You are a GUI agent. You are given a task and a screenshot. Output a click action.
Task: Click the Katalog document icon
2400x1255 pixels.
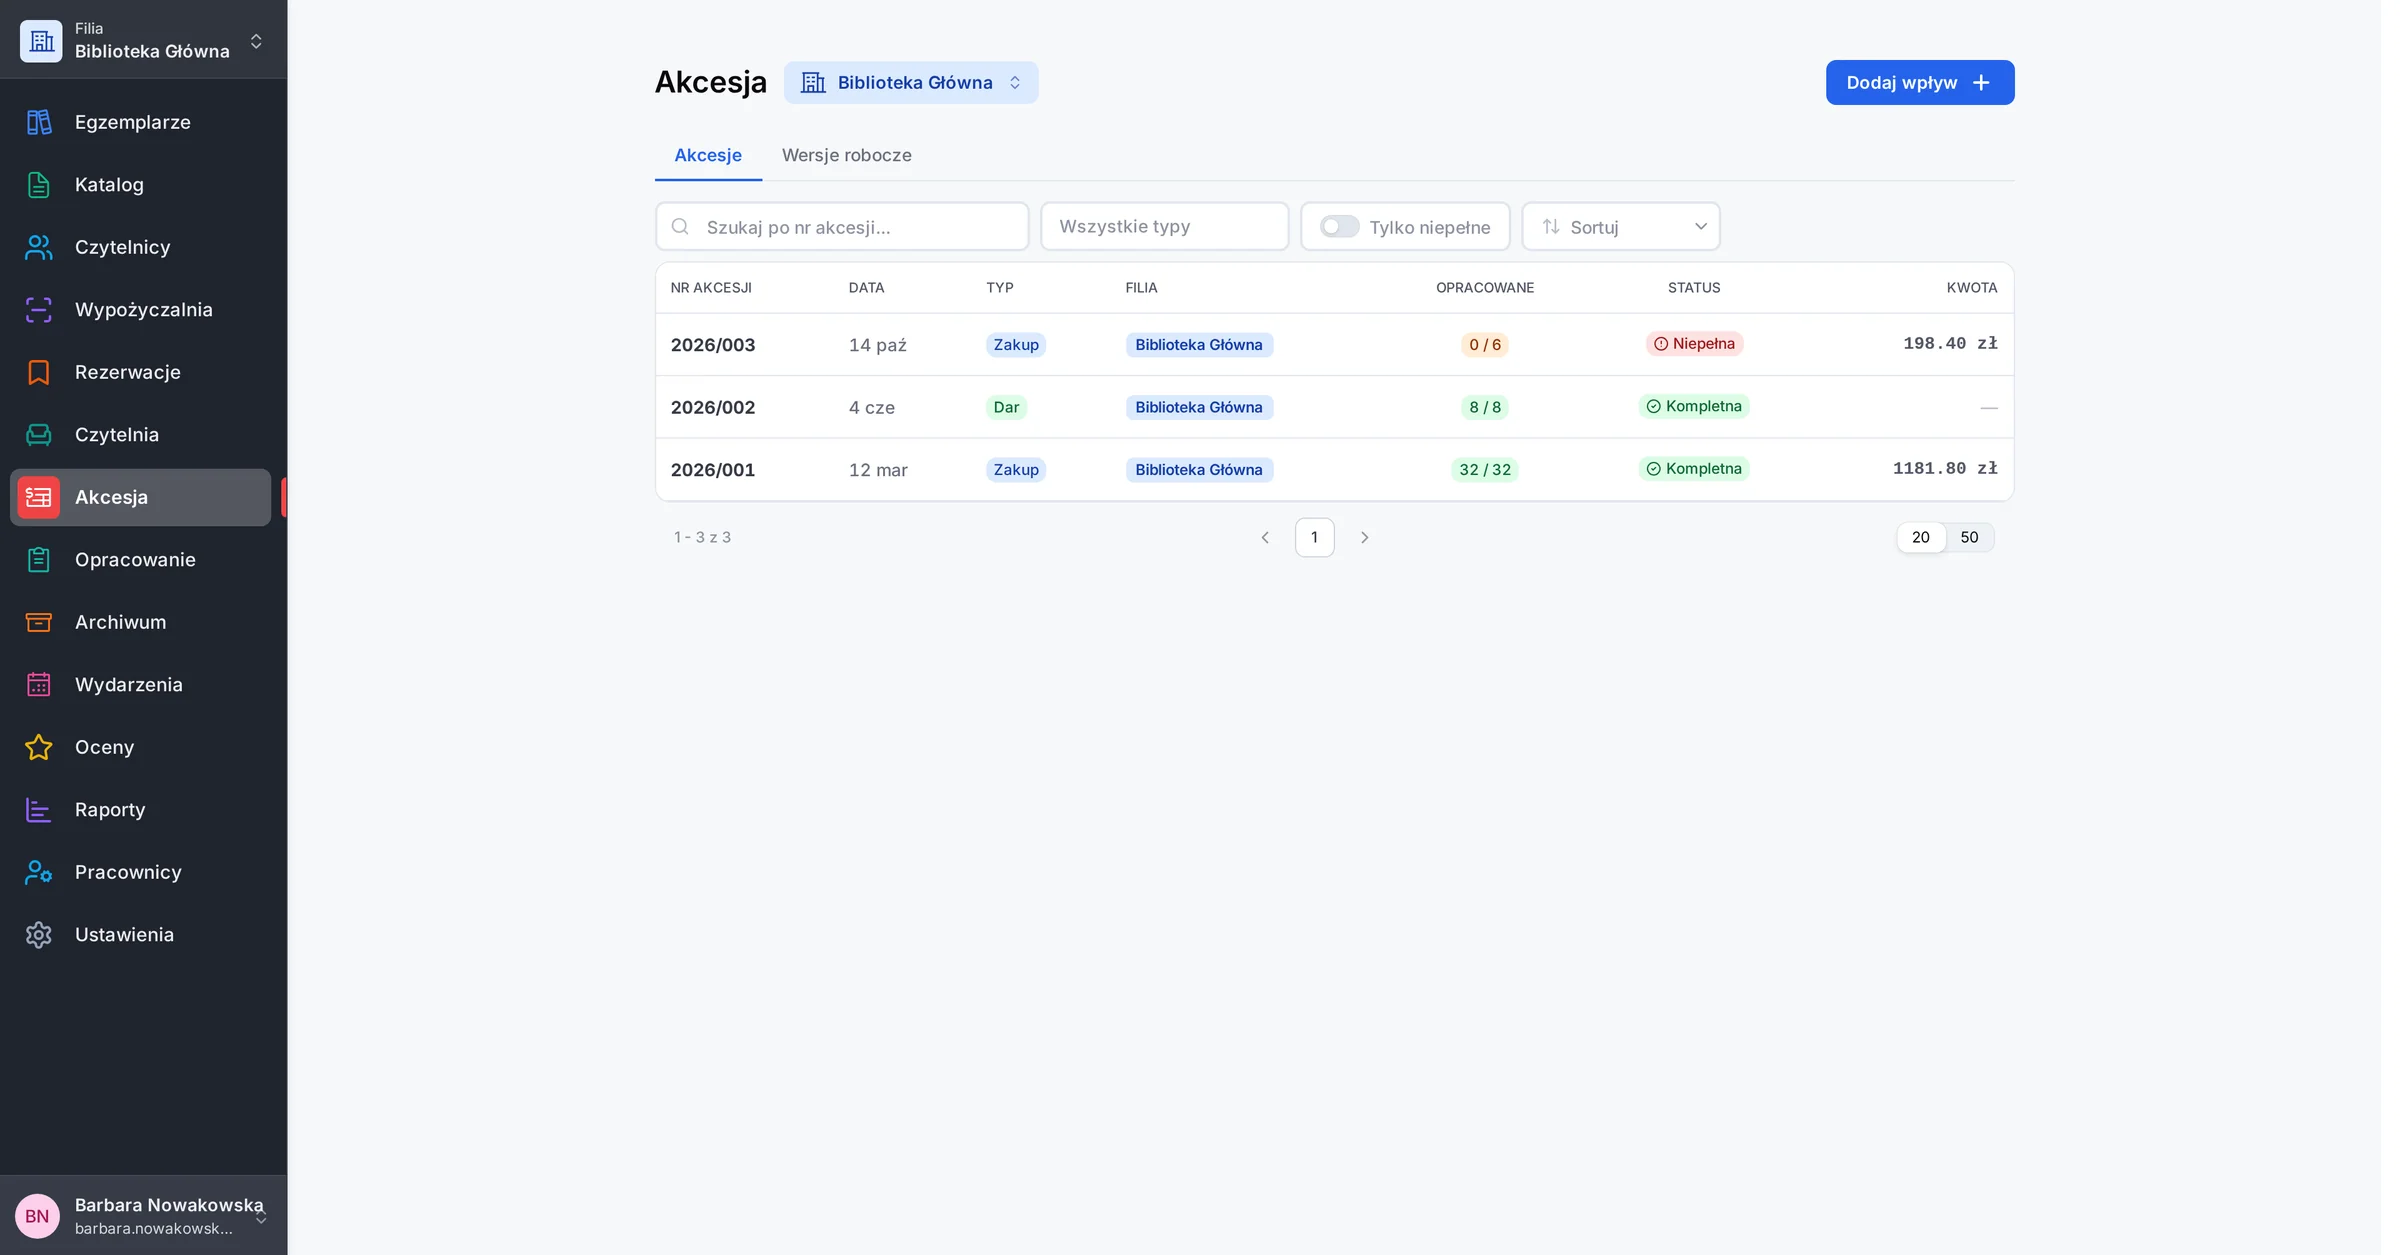(x=39, y=185)
